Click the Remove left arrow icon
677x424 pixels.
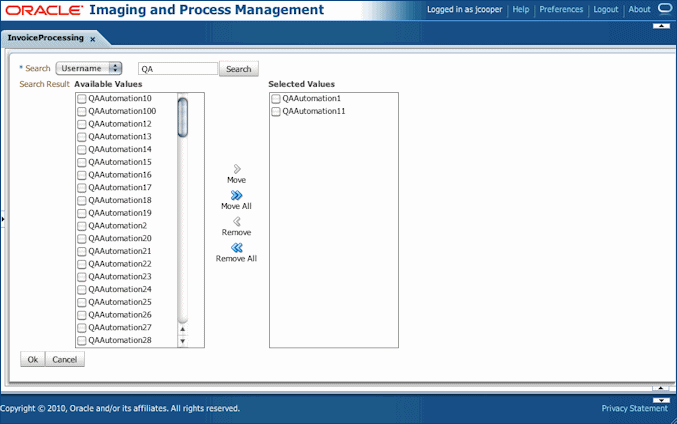tap(237, 221)
